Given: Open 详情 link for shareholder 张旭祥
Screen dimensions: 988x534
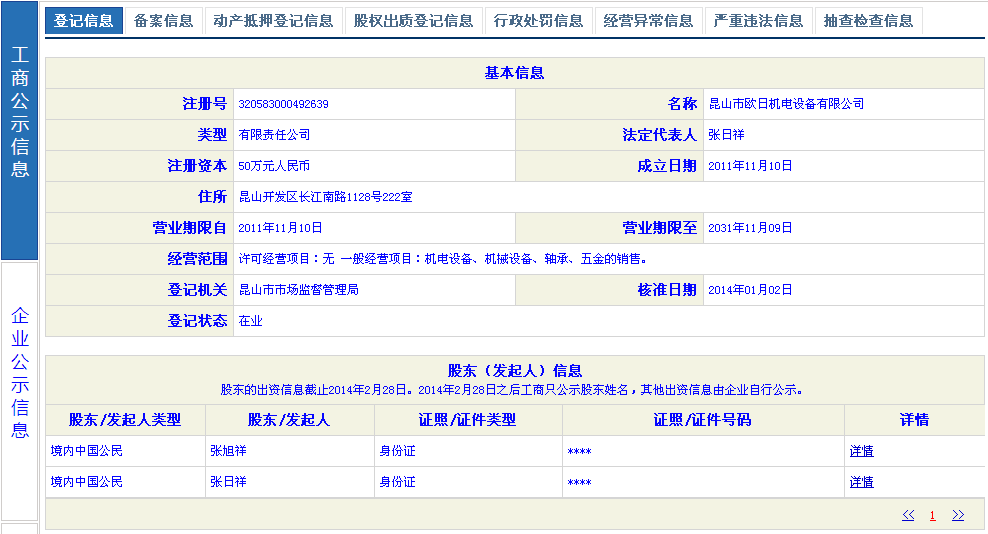Looking at the screenshot, I should coord(861,451).
